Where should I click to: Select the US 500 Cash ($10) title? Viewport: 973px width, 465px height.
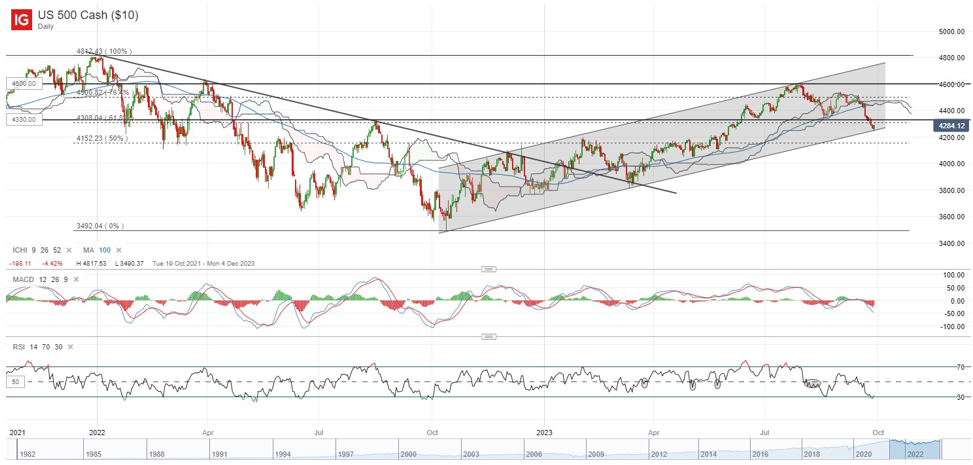(88, 15)
